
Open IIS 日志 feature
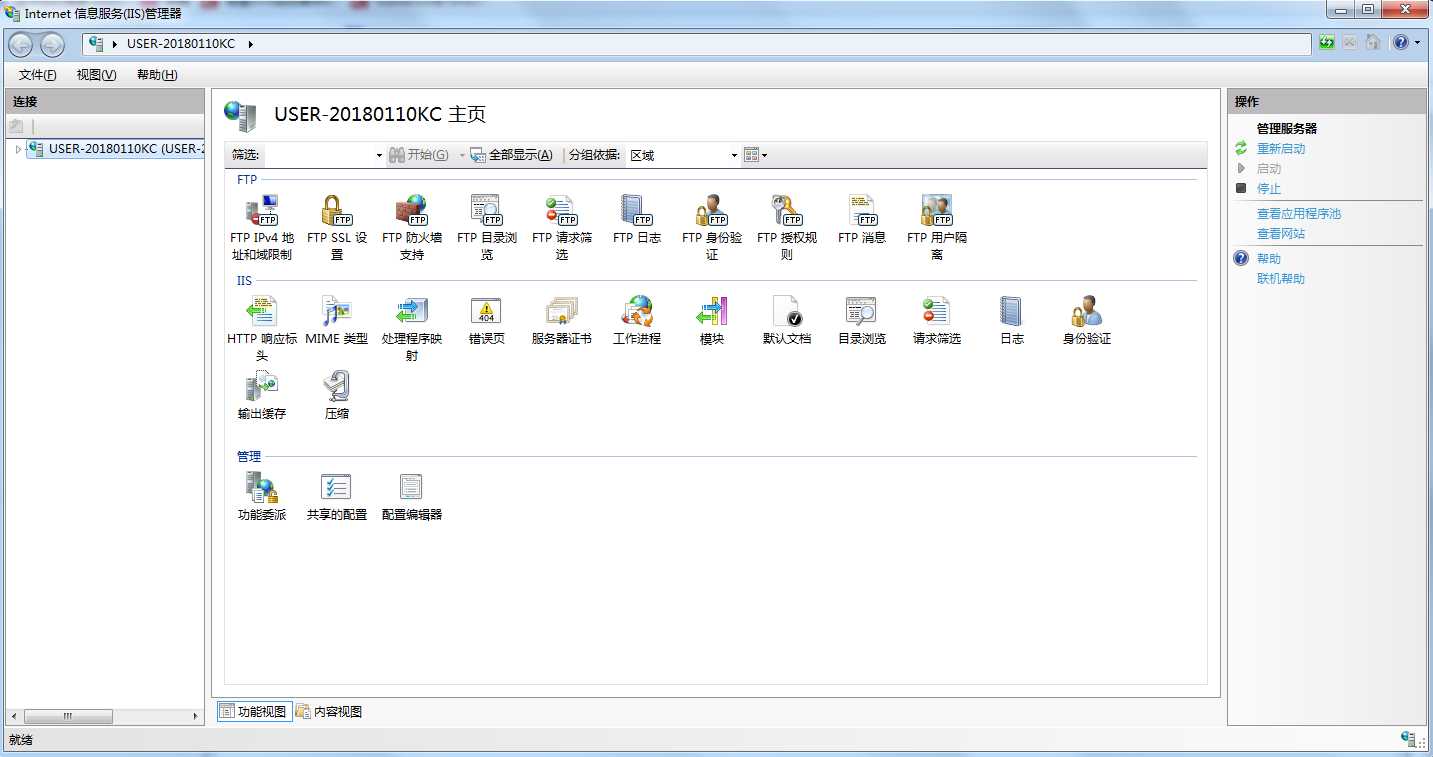pos(1012,321)
